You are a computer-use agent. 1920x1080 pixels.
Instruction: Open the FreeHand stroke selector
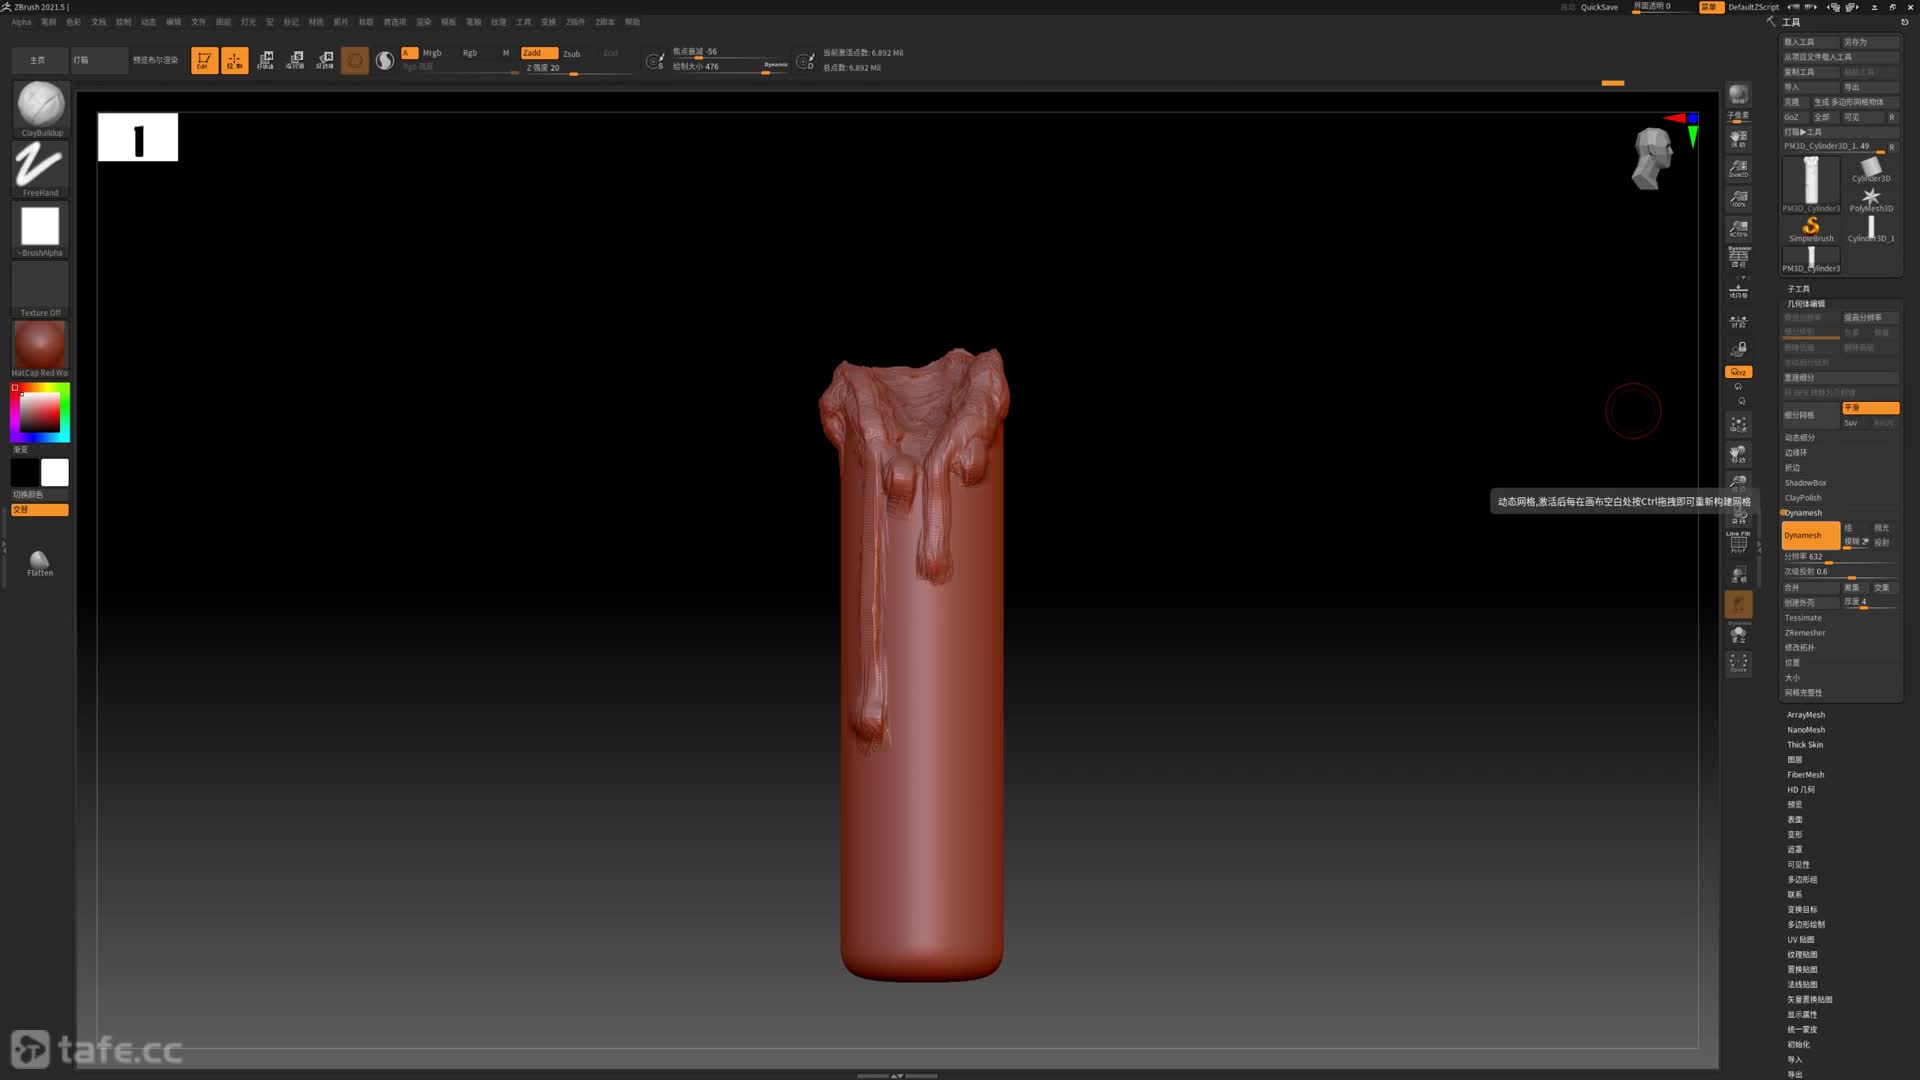[40, 168]
